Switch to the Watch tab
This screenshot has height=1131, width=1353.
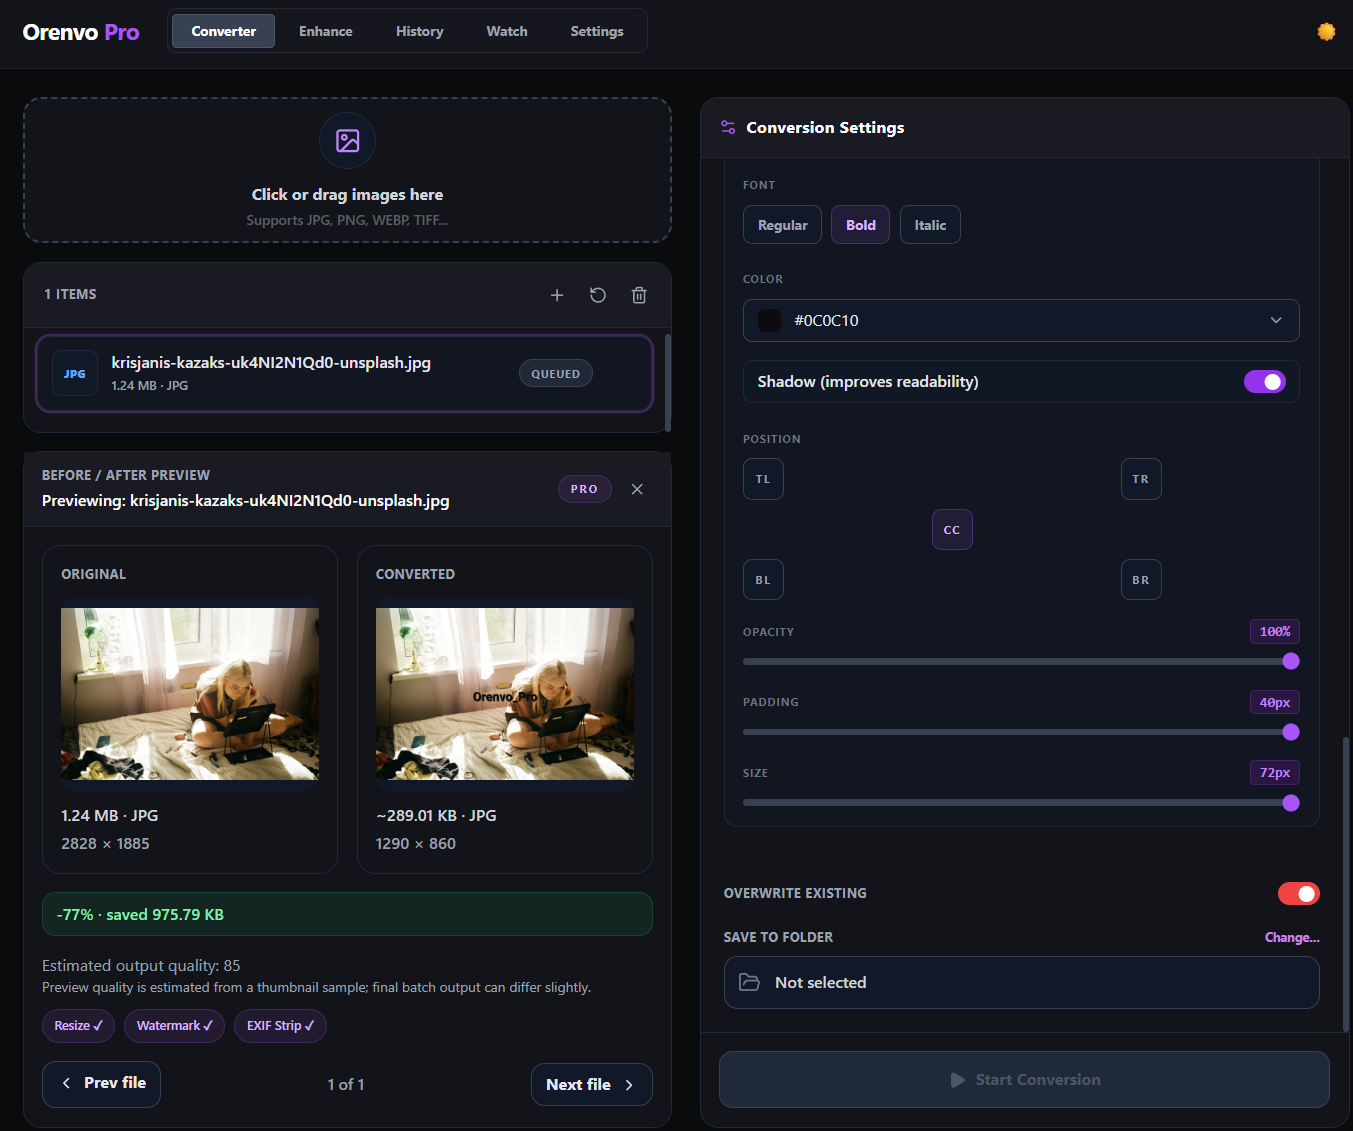coord(507,31)
